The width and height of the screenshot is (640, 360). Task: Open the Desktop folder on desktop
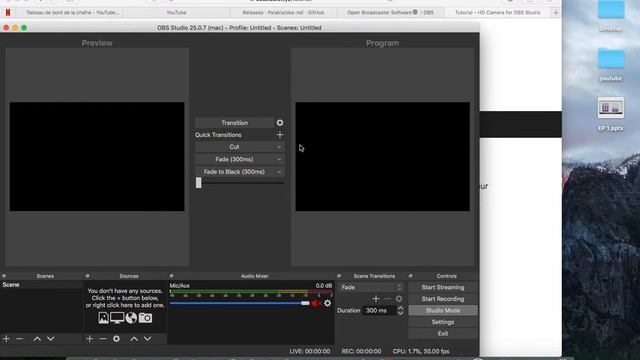coord(611,16)
